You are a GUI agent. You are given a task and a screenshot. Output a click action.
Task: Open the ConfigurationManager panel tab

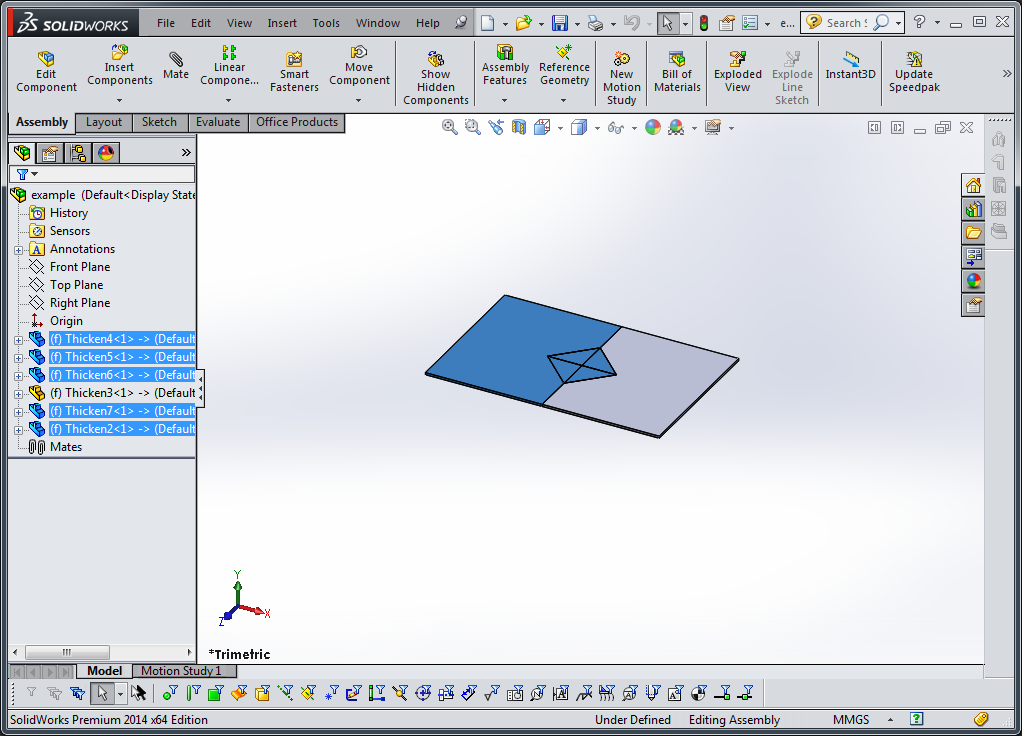point(77,152)
